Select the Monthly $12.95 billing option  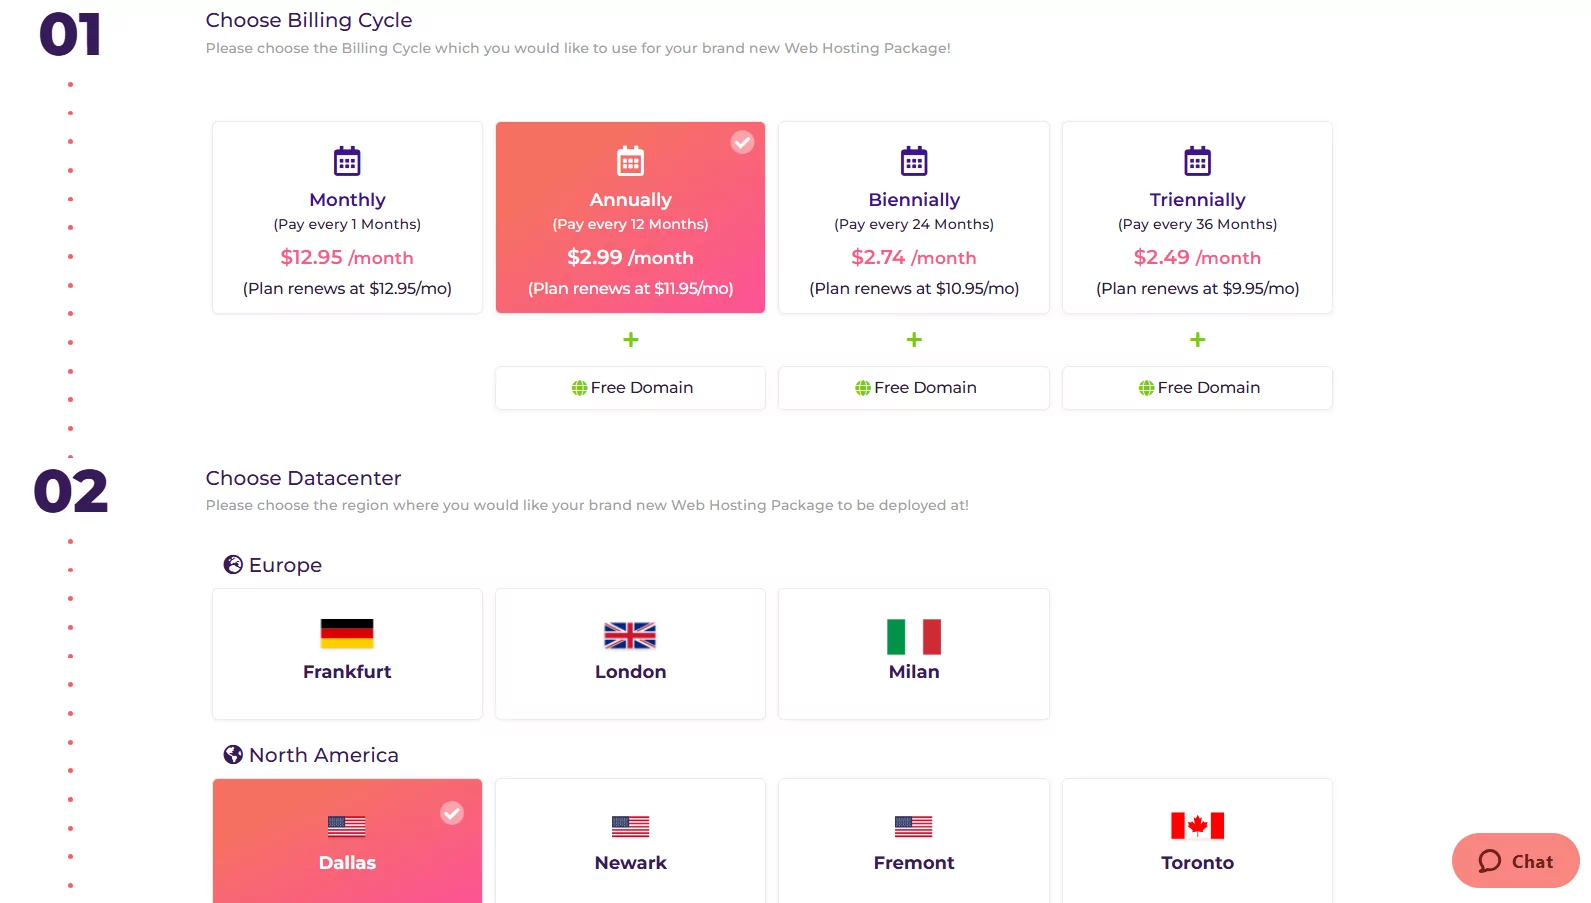point(347,218)
